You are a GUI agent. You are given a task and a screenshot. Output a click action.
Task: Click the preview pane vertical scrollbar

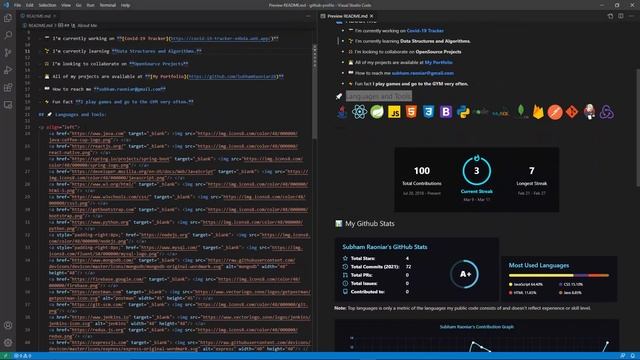coord(638,129)
